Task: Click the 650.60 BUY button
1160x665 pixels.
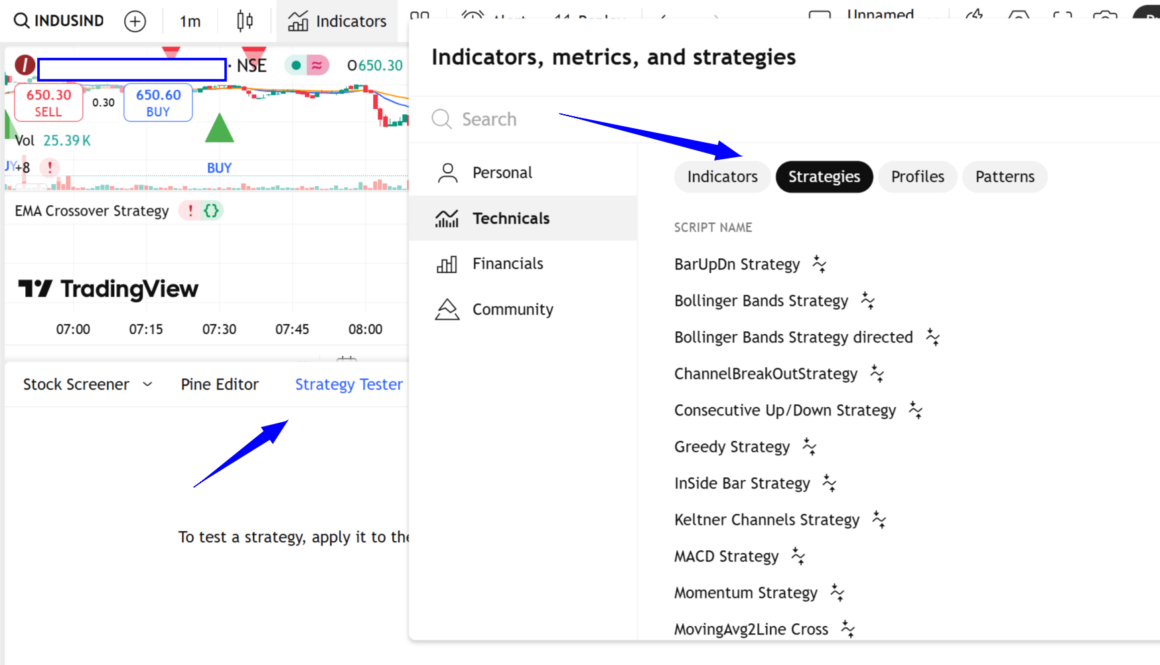Action: (159, 102)
